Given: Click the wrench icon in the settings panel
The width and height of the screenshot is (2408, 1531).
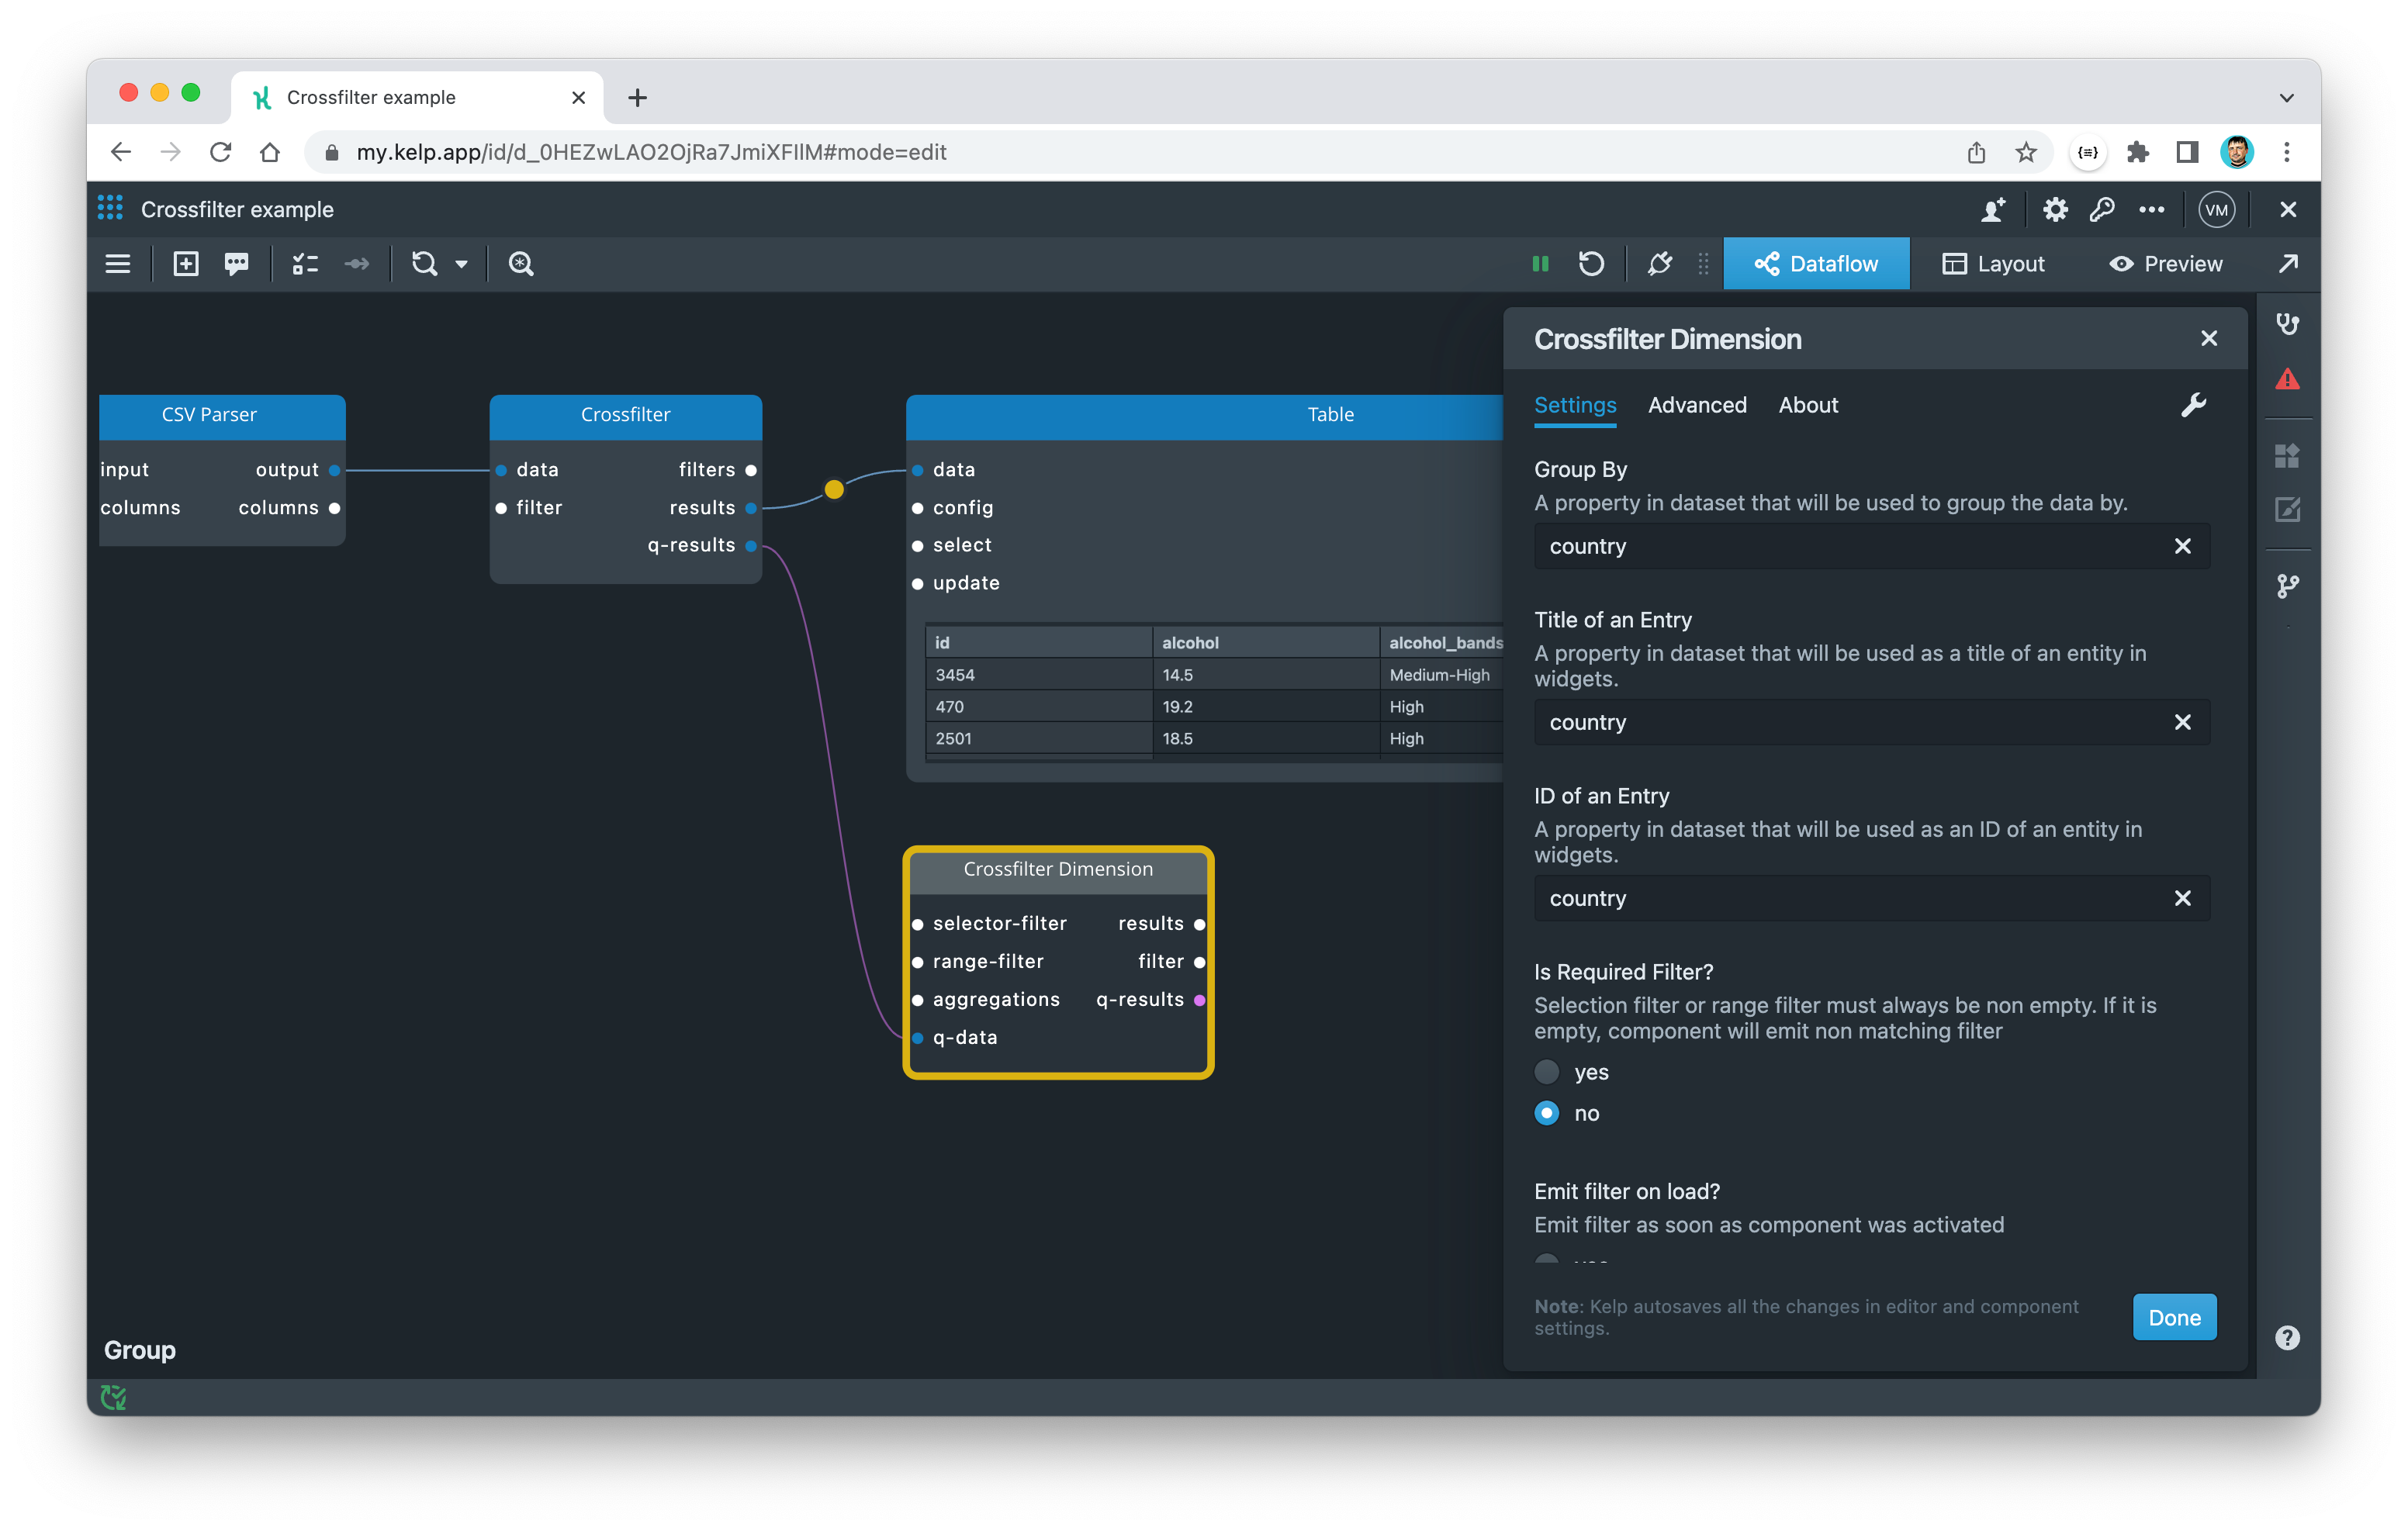Looking at the screenshot, I should click(x=2193, y=405).
